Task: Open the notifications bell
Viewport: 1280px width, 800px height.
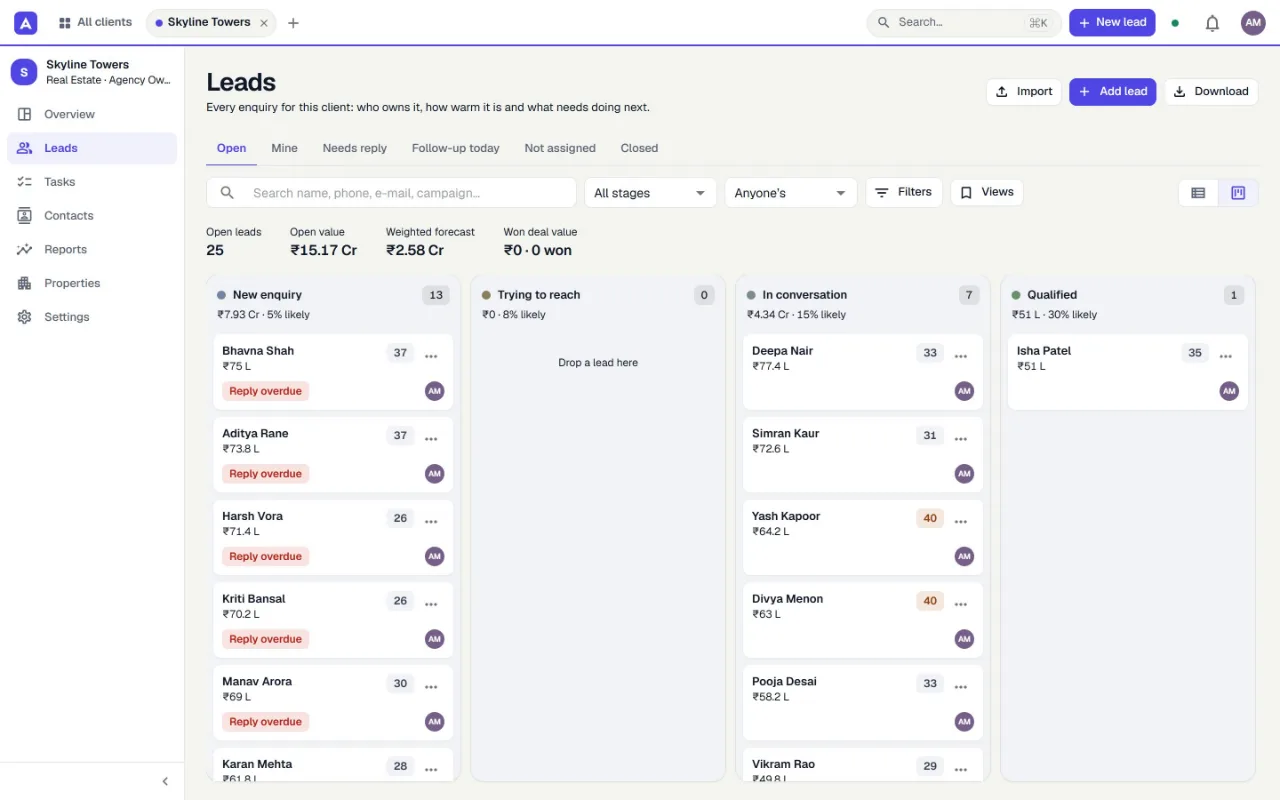Action: click(x=1212, y=23)
